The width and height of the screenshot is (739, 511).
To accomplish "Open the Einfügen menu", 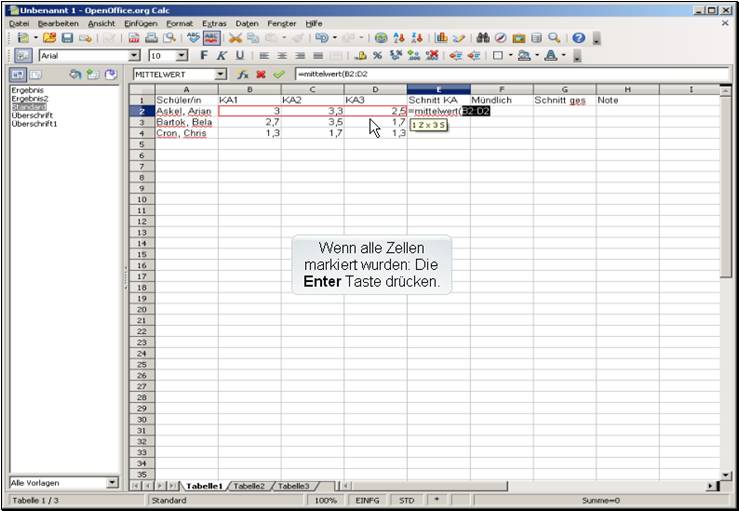I will point(140,22).
